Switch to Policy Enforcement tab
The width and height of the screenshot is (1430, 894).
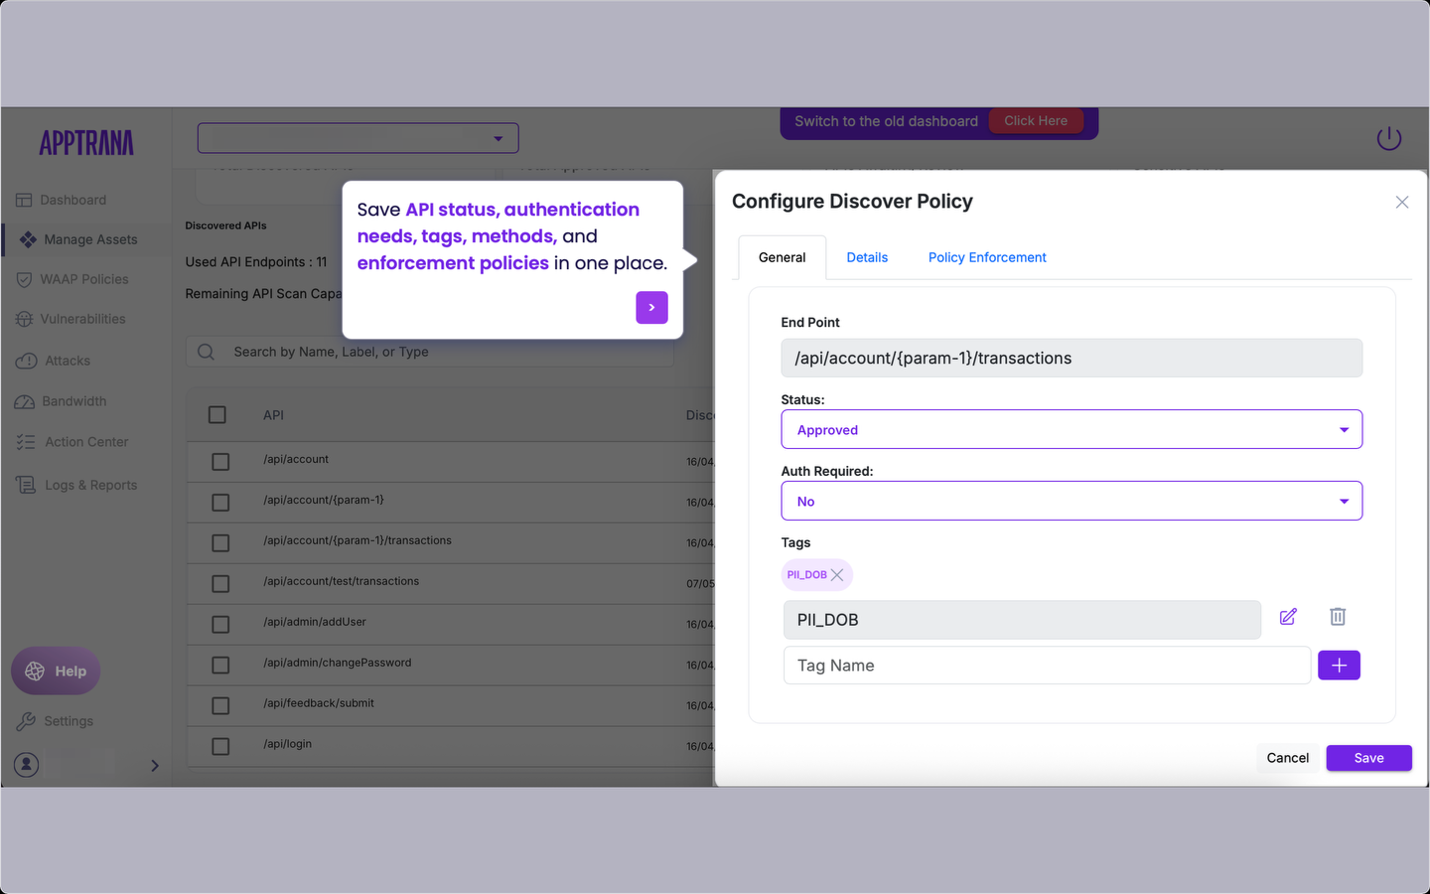(987, 258)
